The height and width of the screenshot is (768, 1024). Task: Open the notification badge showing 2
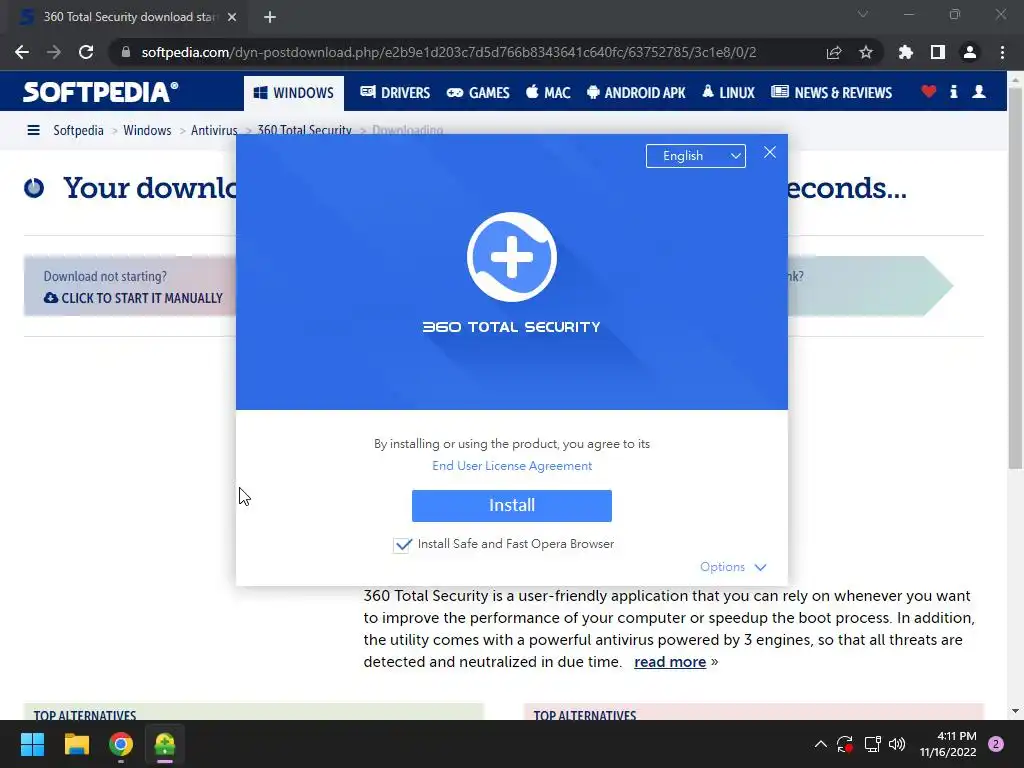996,744
